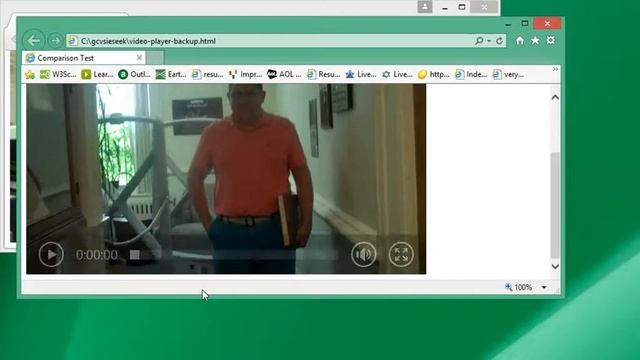Open the Tools gear icon
640x360 pixels.
tap(551, 40)
